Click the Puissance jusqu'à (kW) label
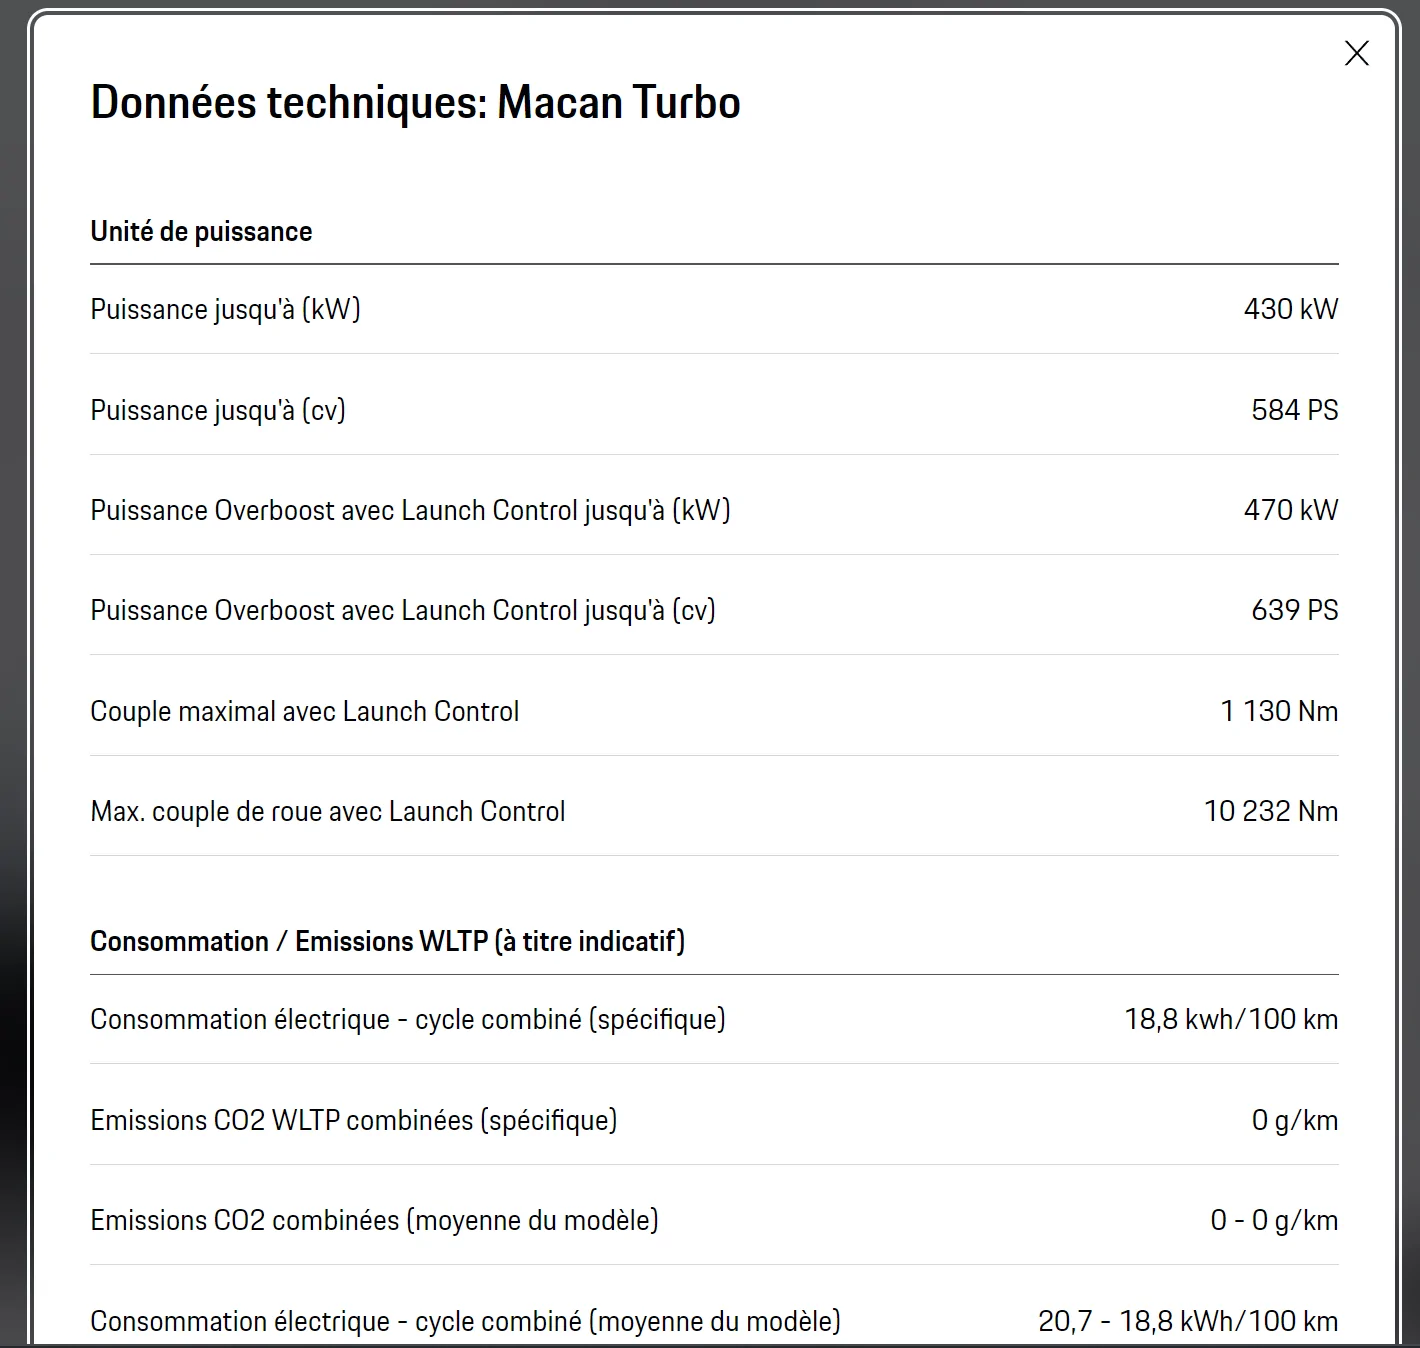1420x1348 pixels. point(225,310)
